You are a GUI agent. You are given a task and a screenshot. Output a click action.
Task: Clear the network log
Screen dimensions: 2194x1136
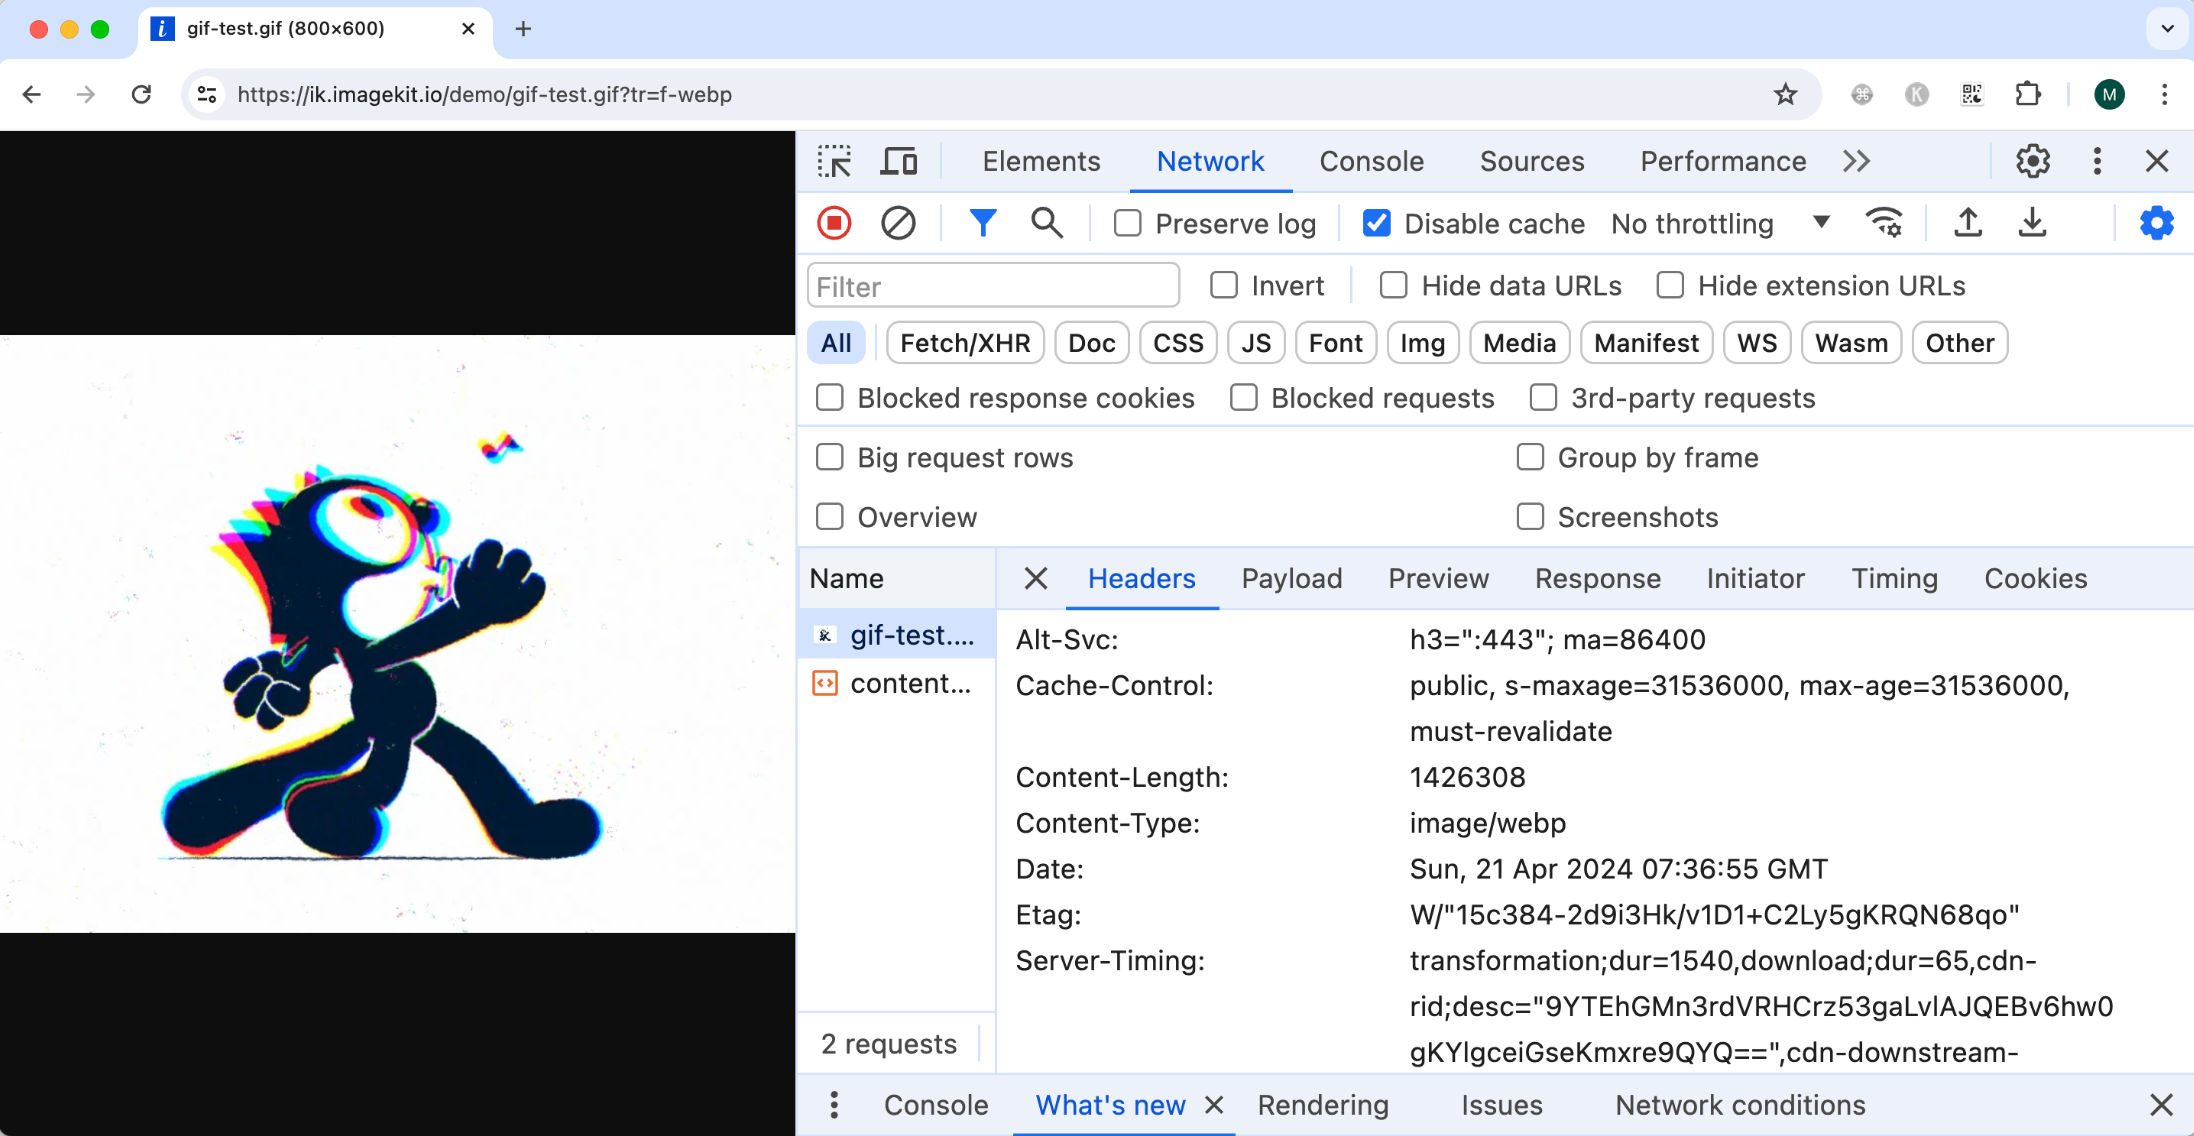[897, 223]
